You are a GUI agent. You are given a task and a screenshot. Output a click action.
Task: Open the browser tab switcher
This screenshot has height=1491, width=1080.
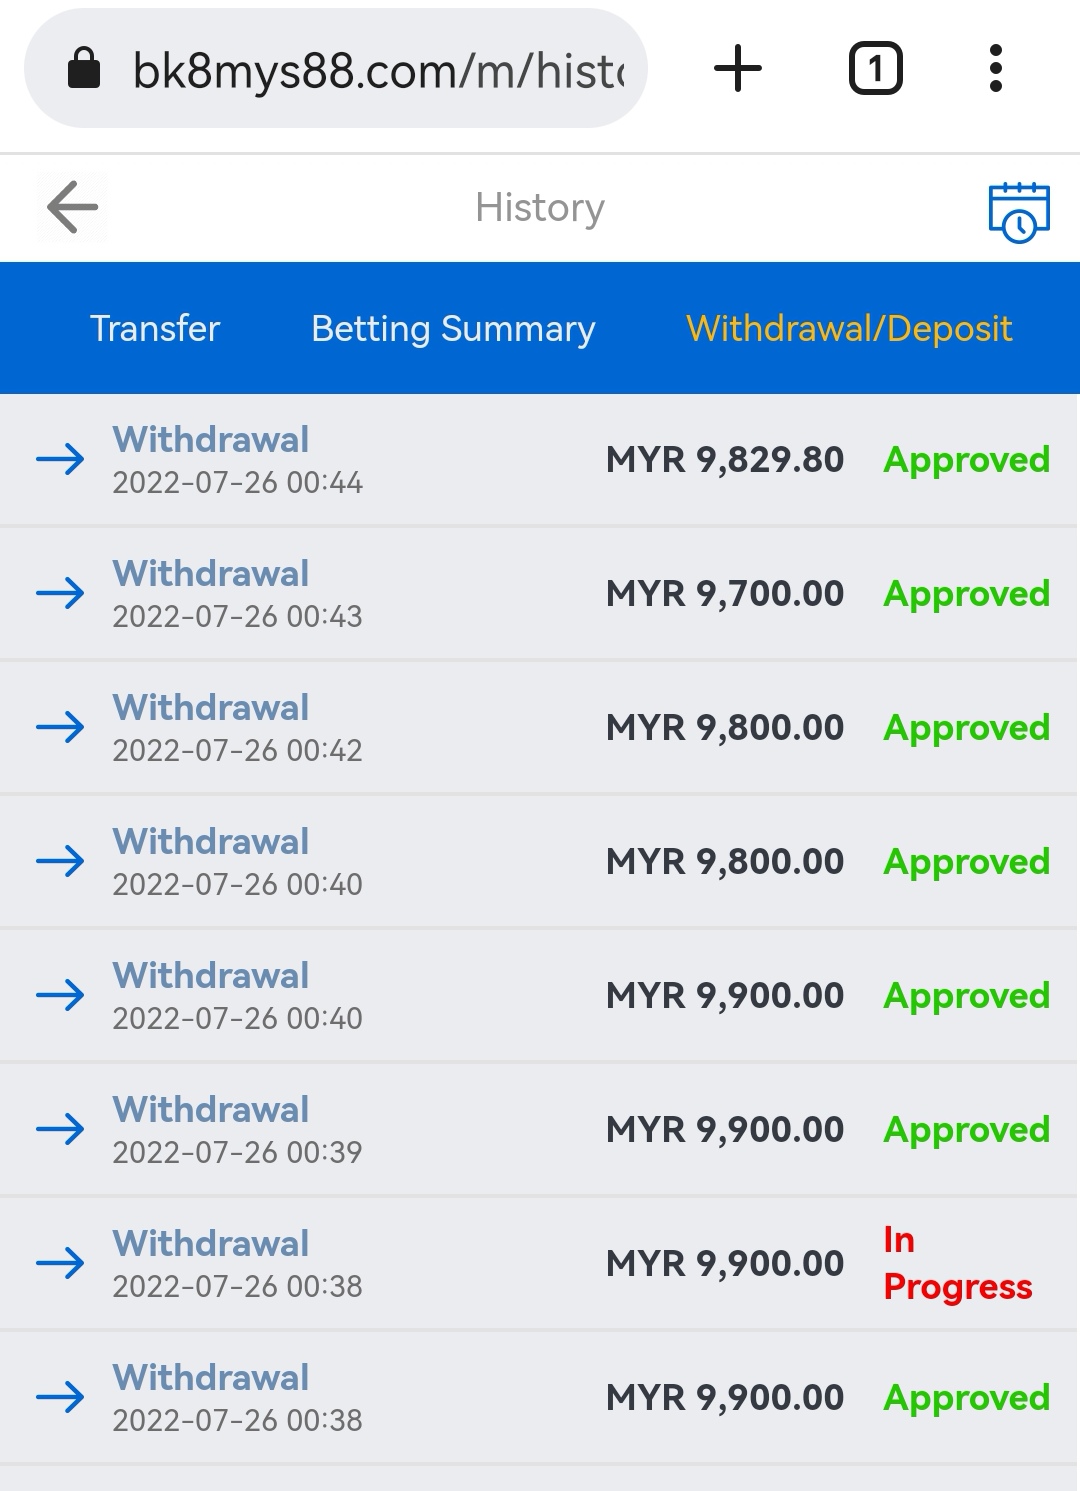pyautogui.click(x=875, y=69)
